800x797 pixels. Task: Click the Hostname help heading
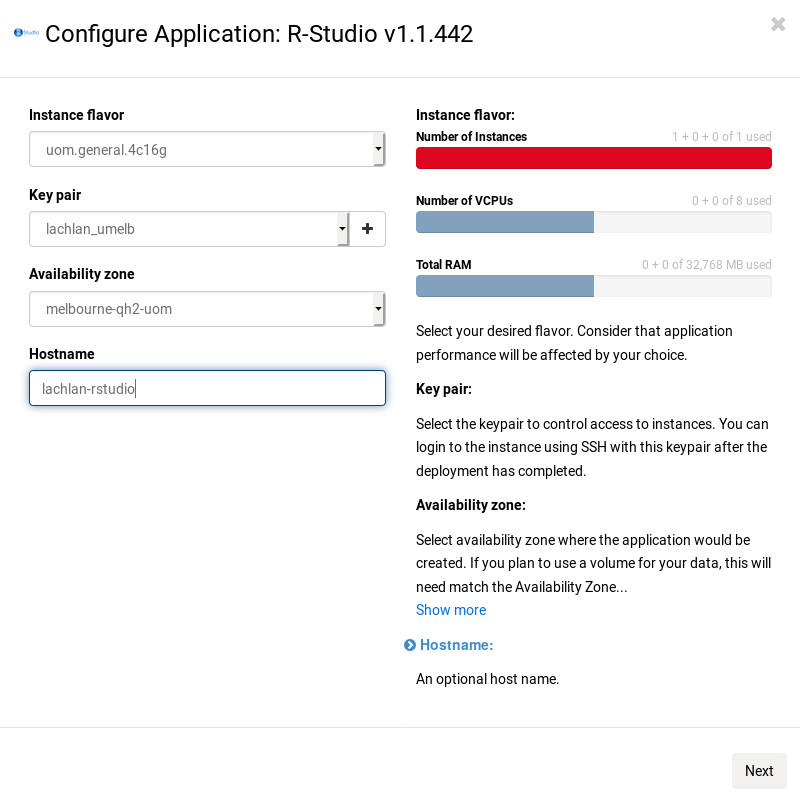[x=457, y=645]
